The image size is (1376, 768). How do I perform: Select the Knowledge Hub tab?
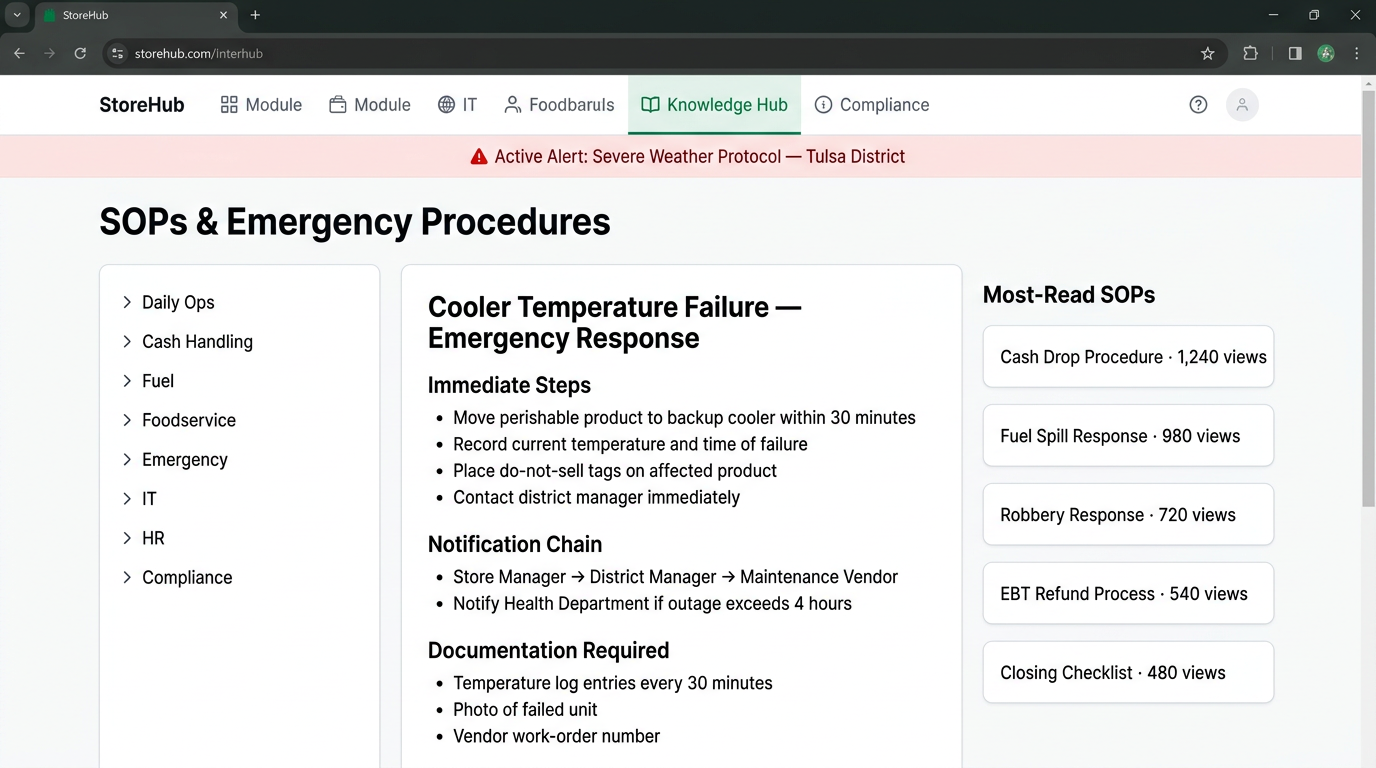pos(714,105)
